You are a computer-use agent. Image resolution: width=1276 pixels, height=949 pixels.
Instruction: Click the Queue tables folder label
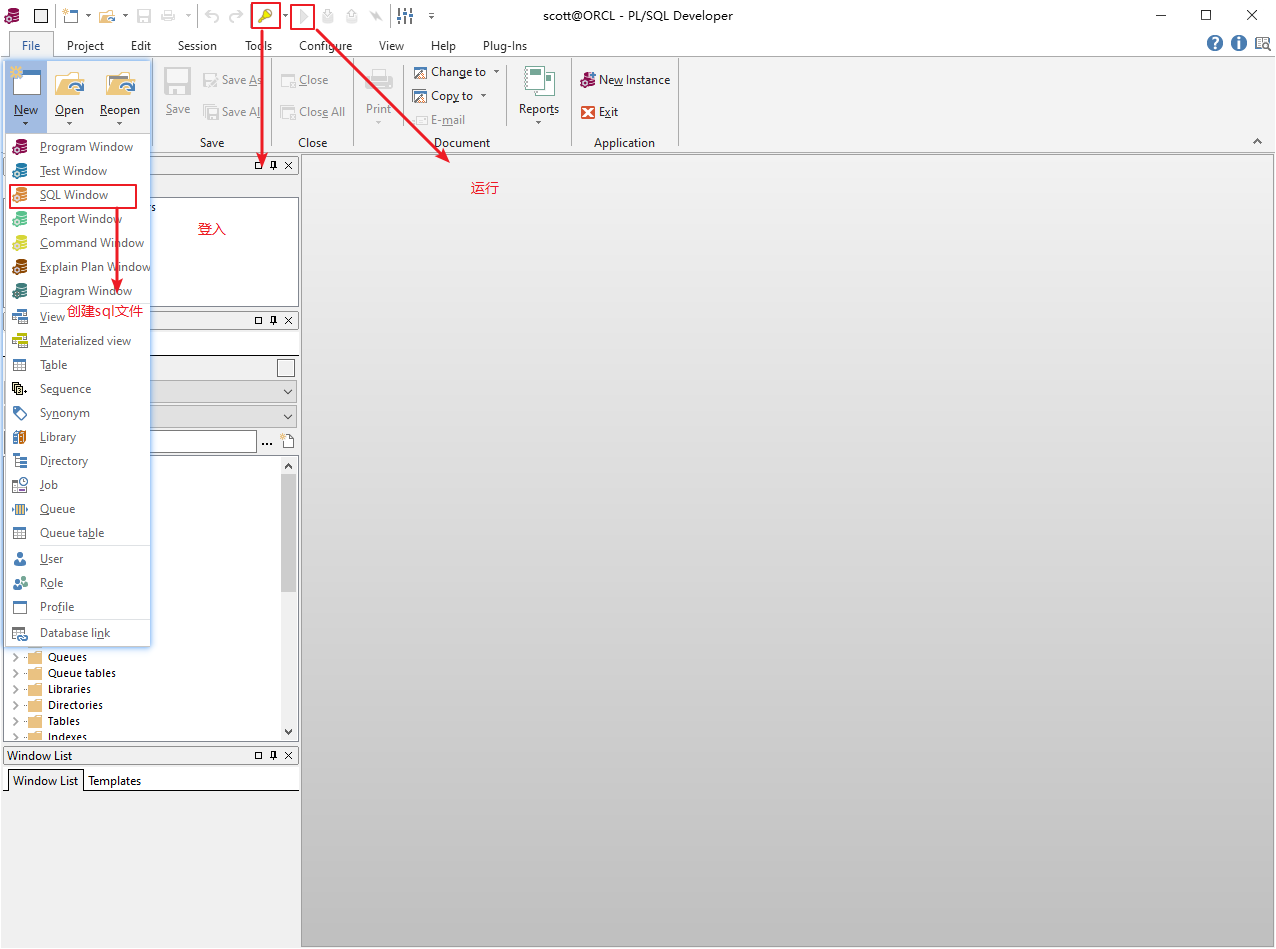click(82, 673)
